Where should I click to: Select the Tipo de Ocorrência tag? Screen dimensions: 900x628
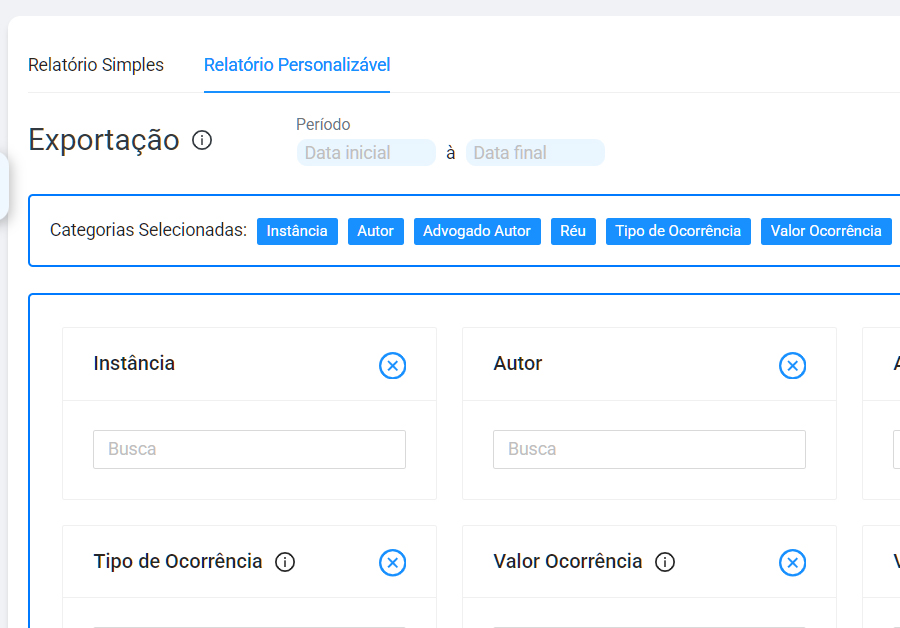tap(678, 231)
